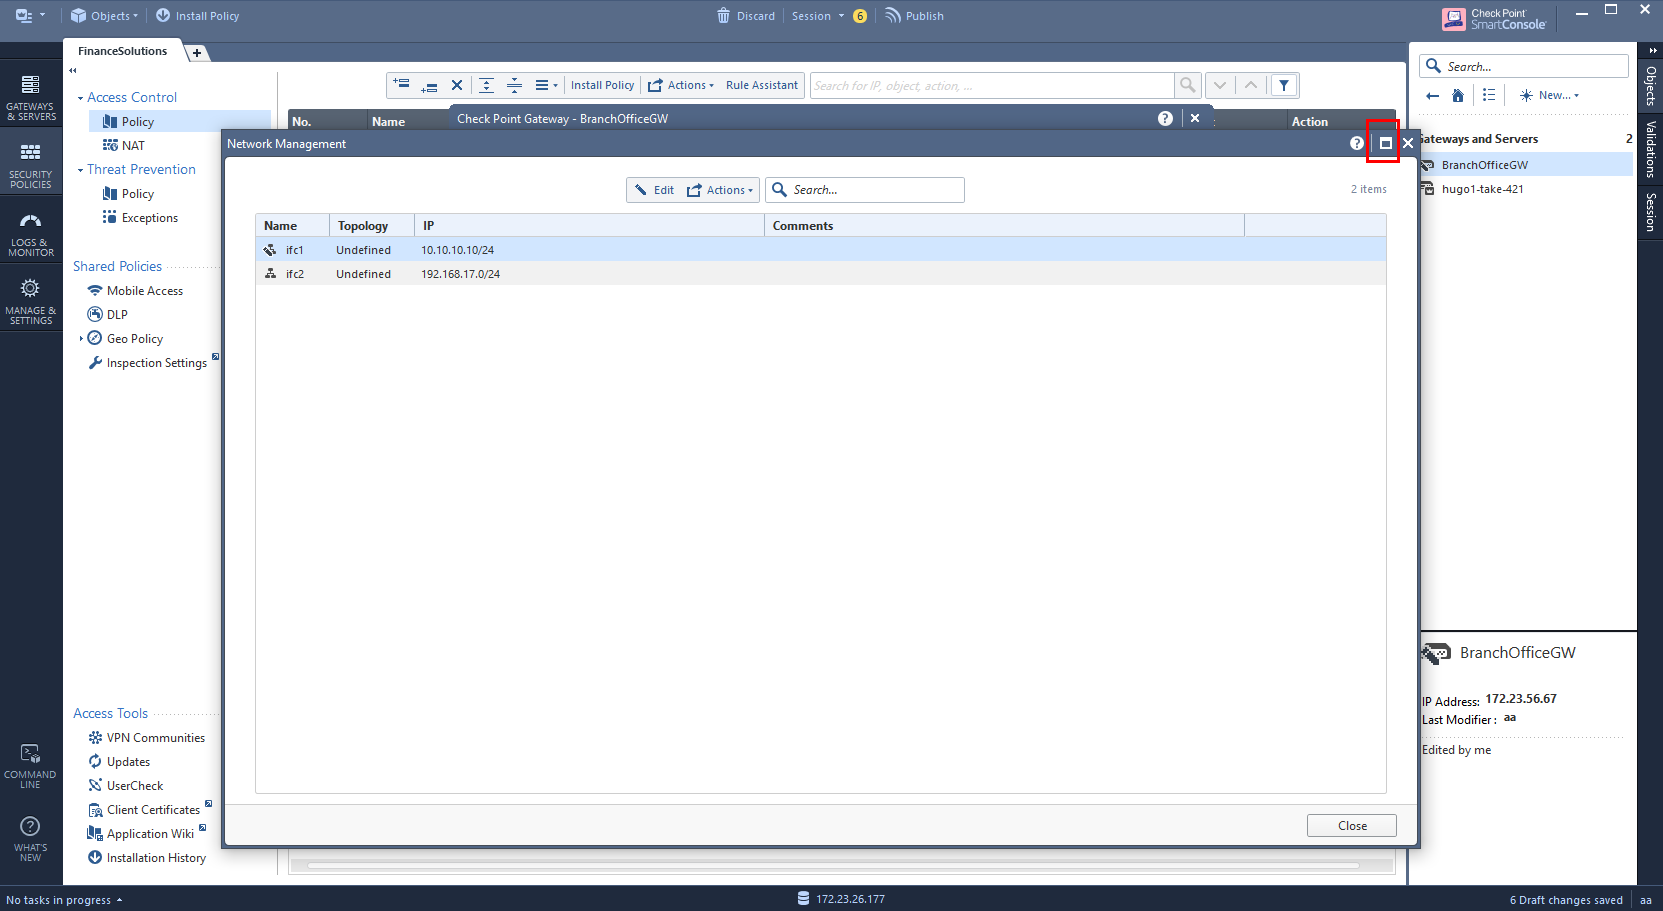Viewport: 1663px width, 911px height.
Task: Collapse the Threat Prevention tree section
Action: coord(80,170)
